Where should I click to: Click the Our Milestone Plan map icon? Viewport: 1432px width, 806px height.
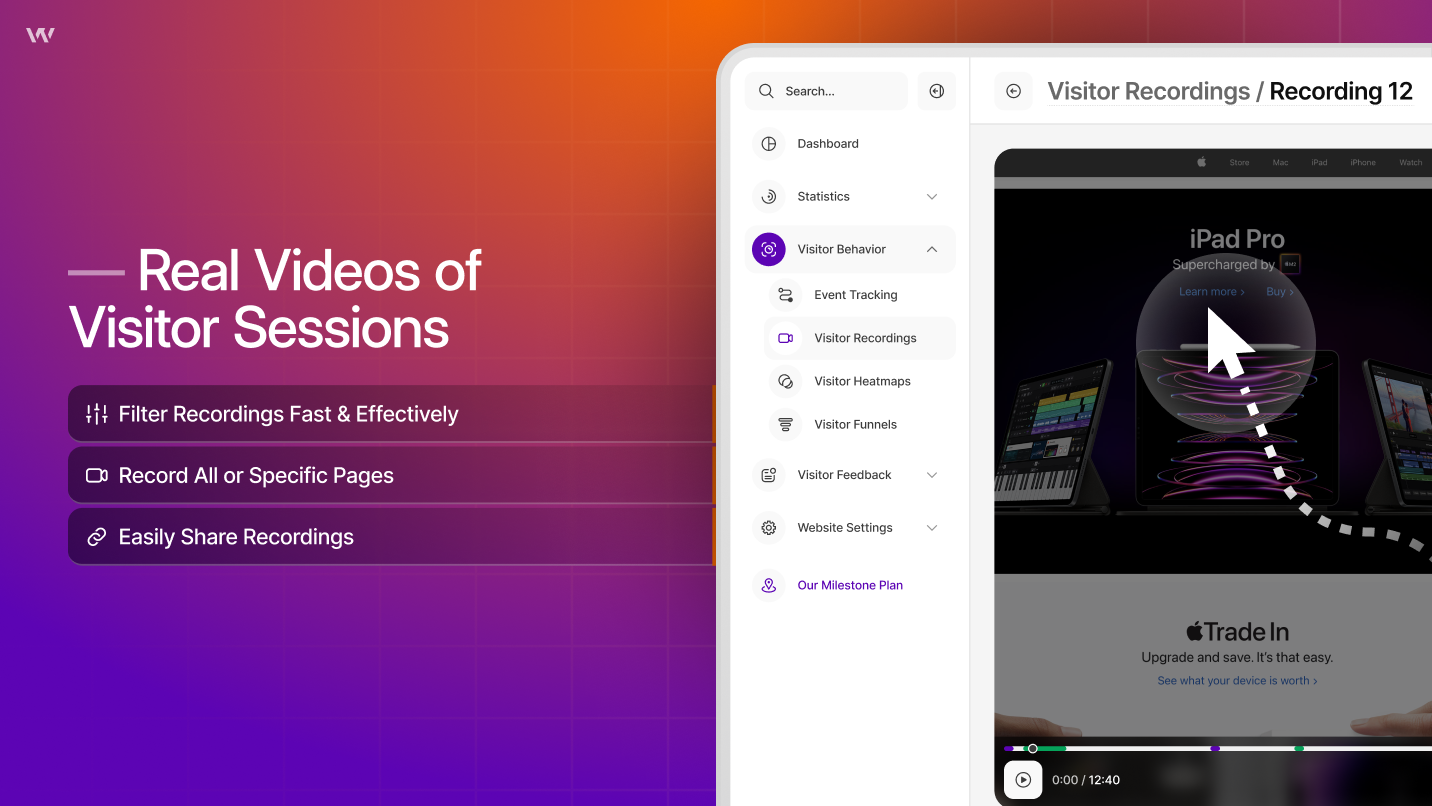tap(769, 586)
